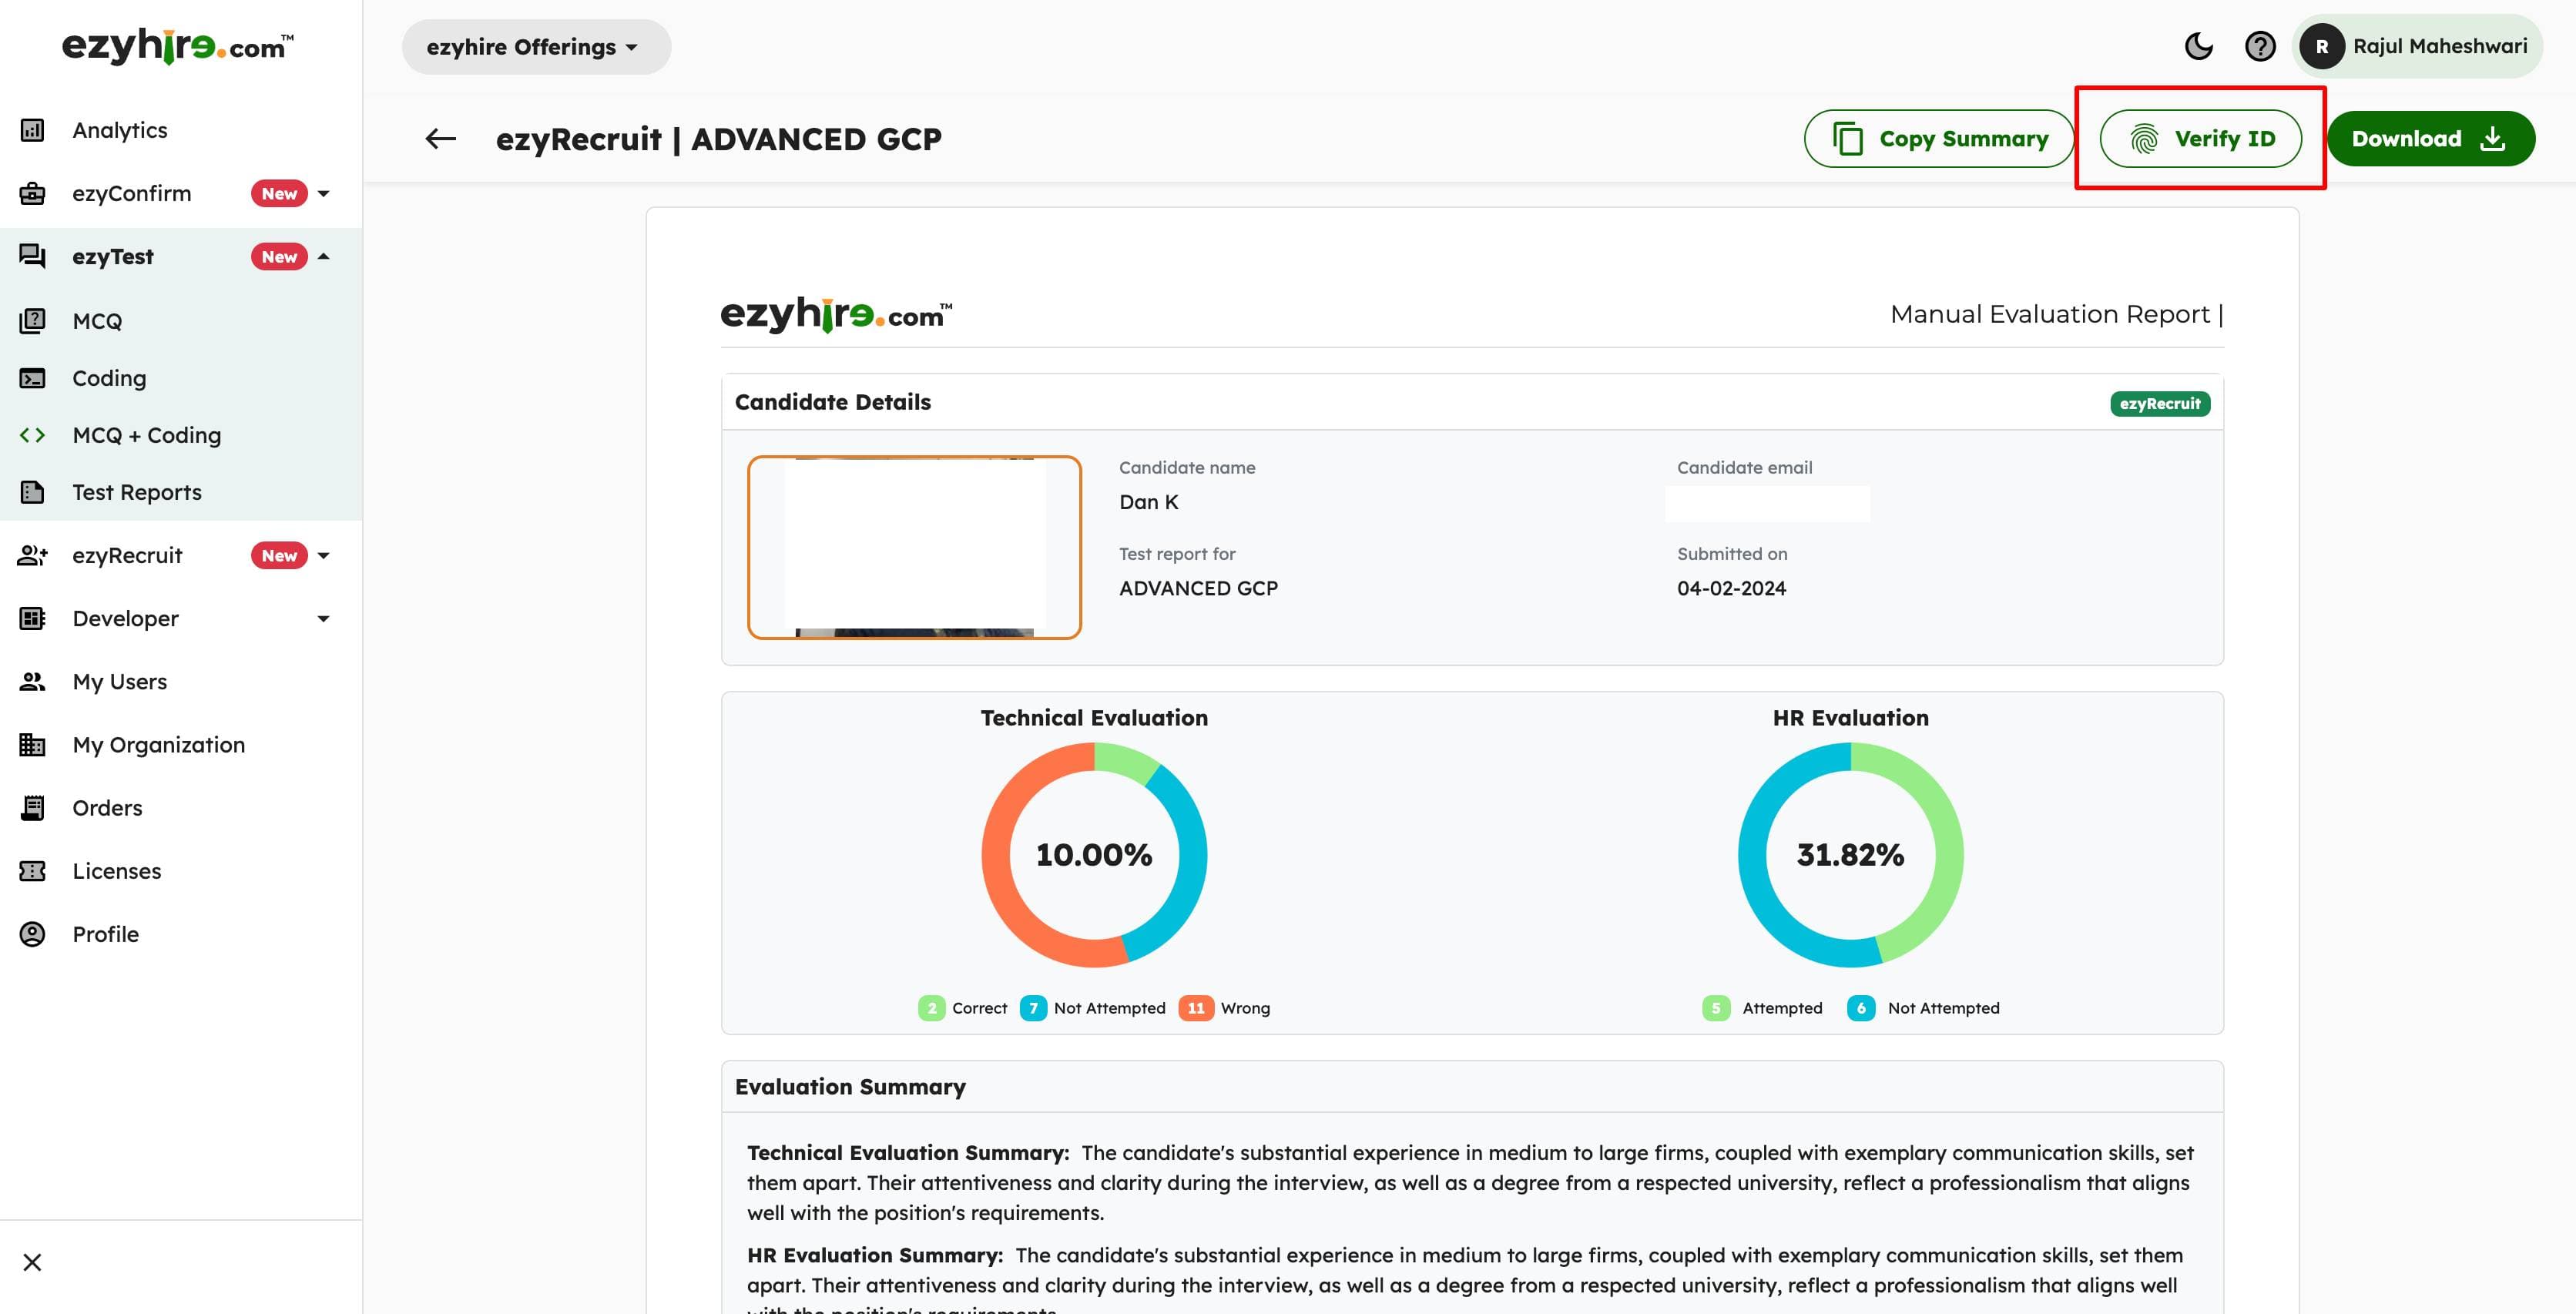Toggle dark mode with the moon icon
Screen dimensions: 2576x1314
click(2198, 46)
